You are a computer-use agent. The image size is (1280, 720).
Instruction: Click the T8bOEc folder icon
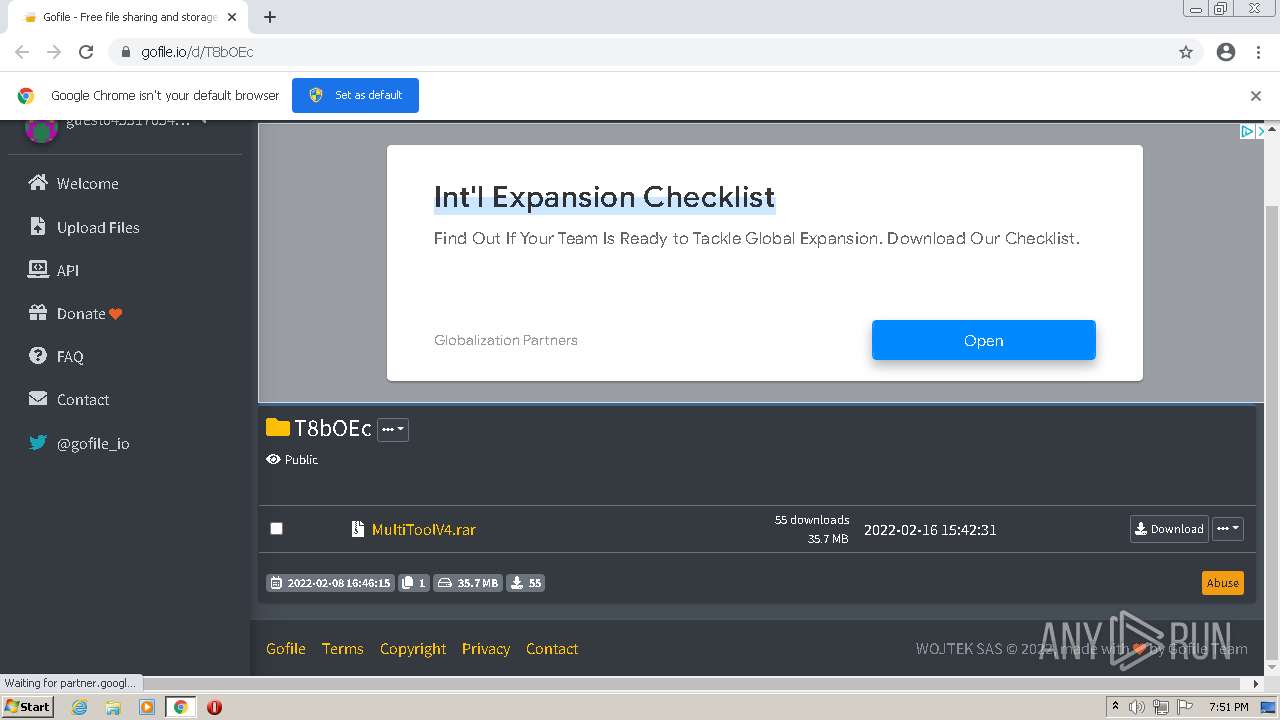coord(277,428)
